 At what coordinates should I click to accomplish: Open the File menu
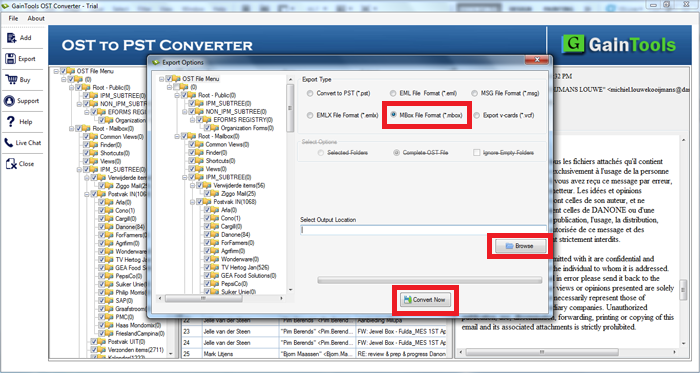[x=13, y=18]
